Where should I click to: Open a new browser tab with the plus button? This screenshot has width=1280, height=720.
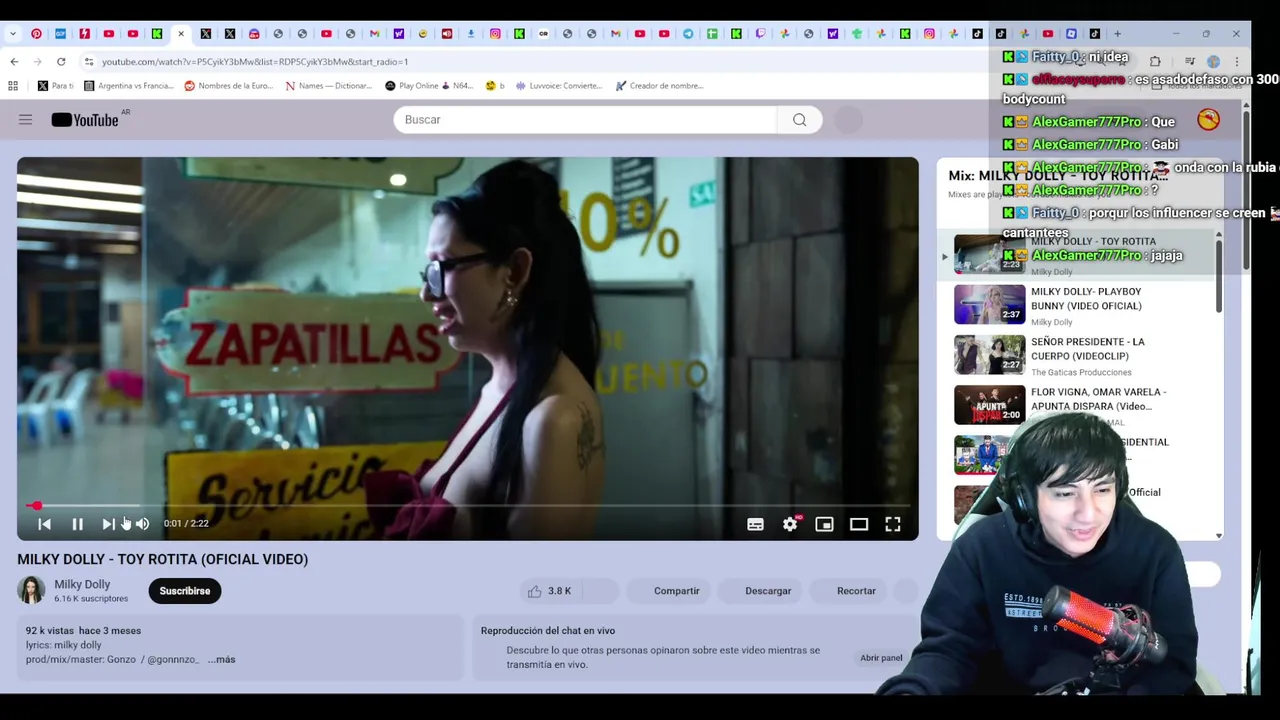click(1117, 34)
